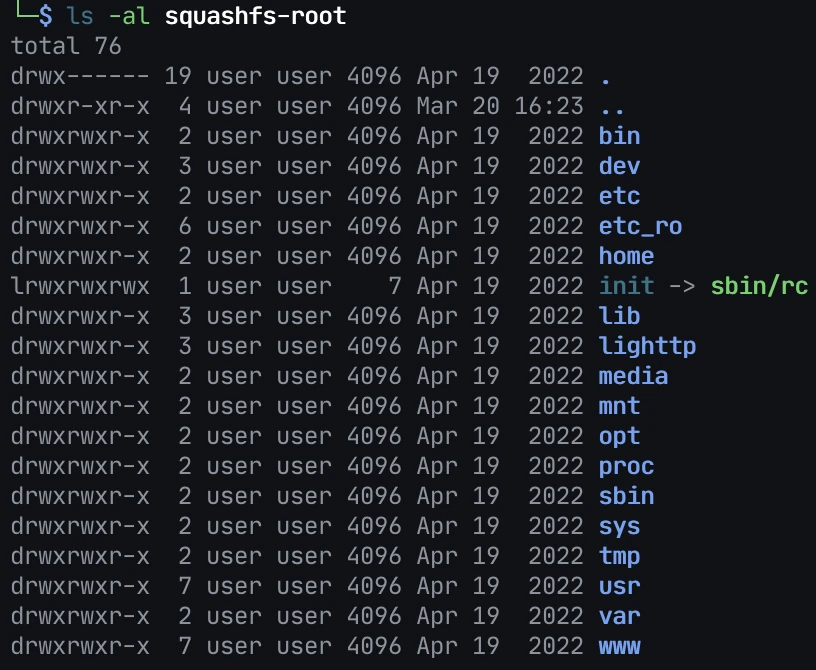816x670 pixels.
Task: Select the etc_ro directory entry
Action: point(640,226)
